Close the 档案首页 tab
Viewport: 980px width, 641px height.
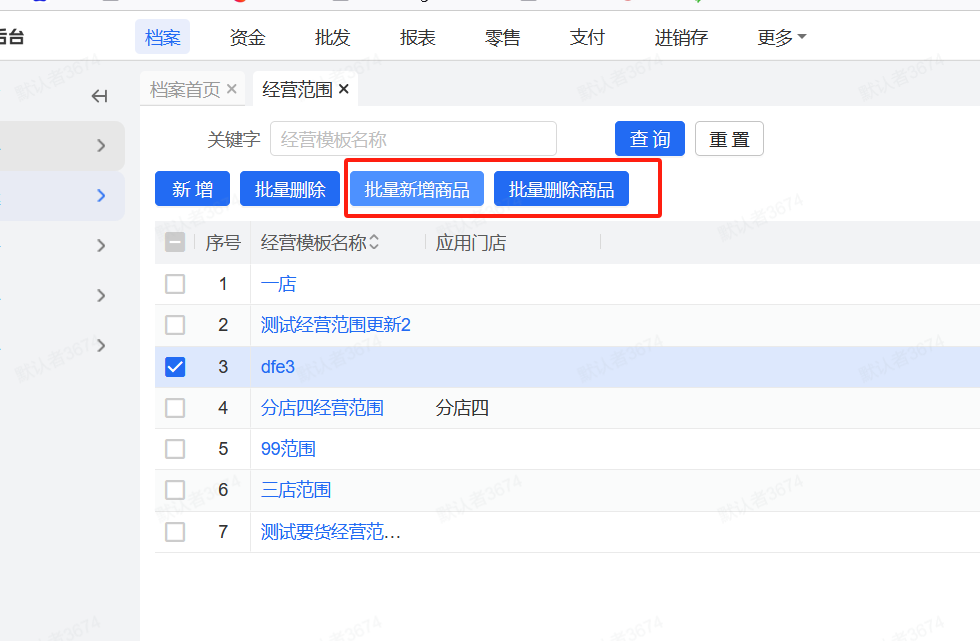[x=231, y=89]
